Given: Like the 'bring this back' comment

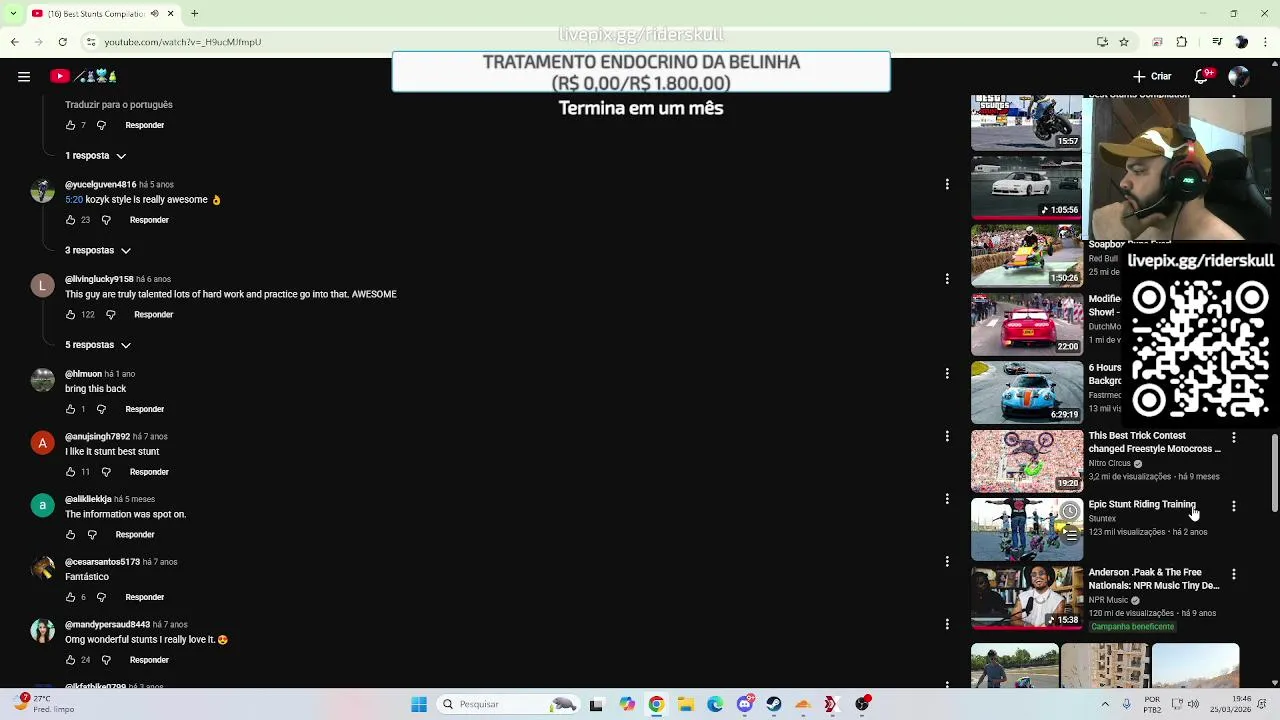Looking at the screenshot, I should 70,409.
